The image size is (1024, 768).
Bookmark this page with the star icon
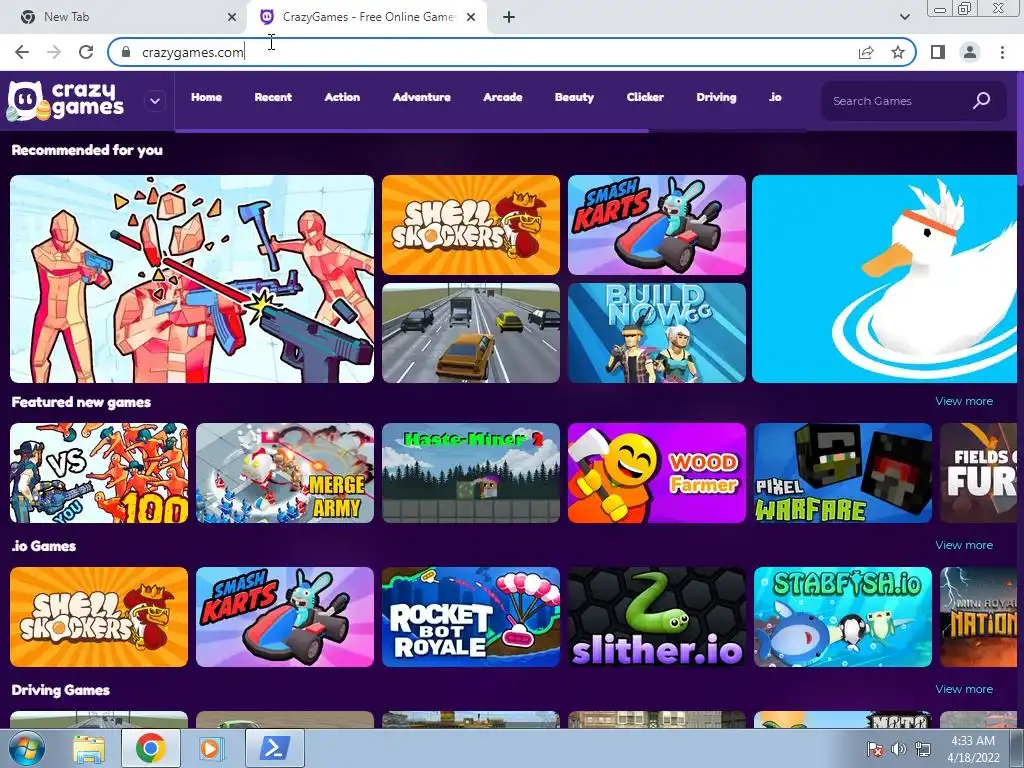(x=898, y=52)
